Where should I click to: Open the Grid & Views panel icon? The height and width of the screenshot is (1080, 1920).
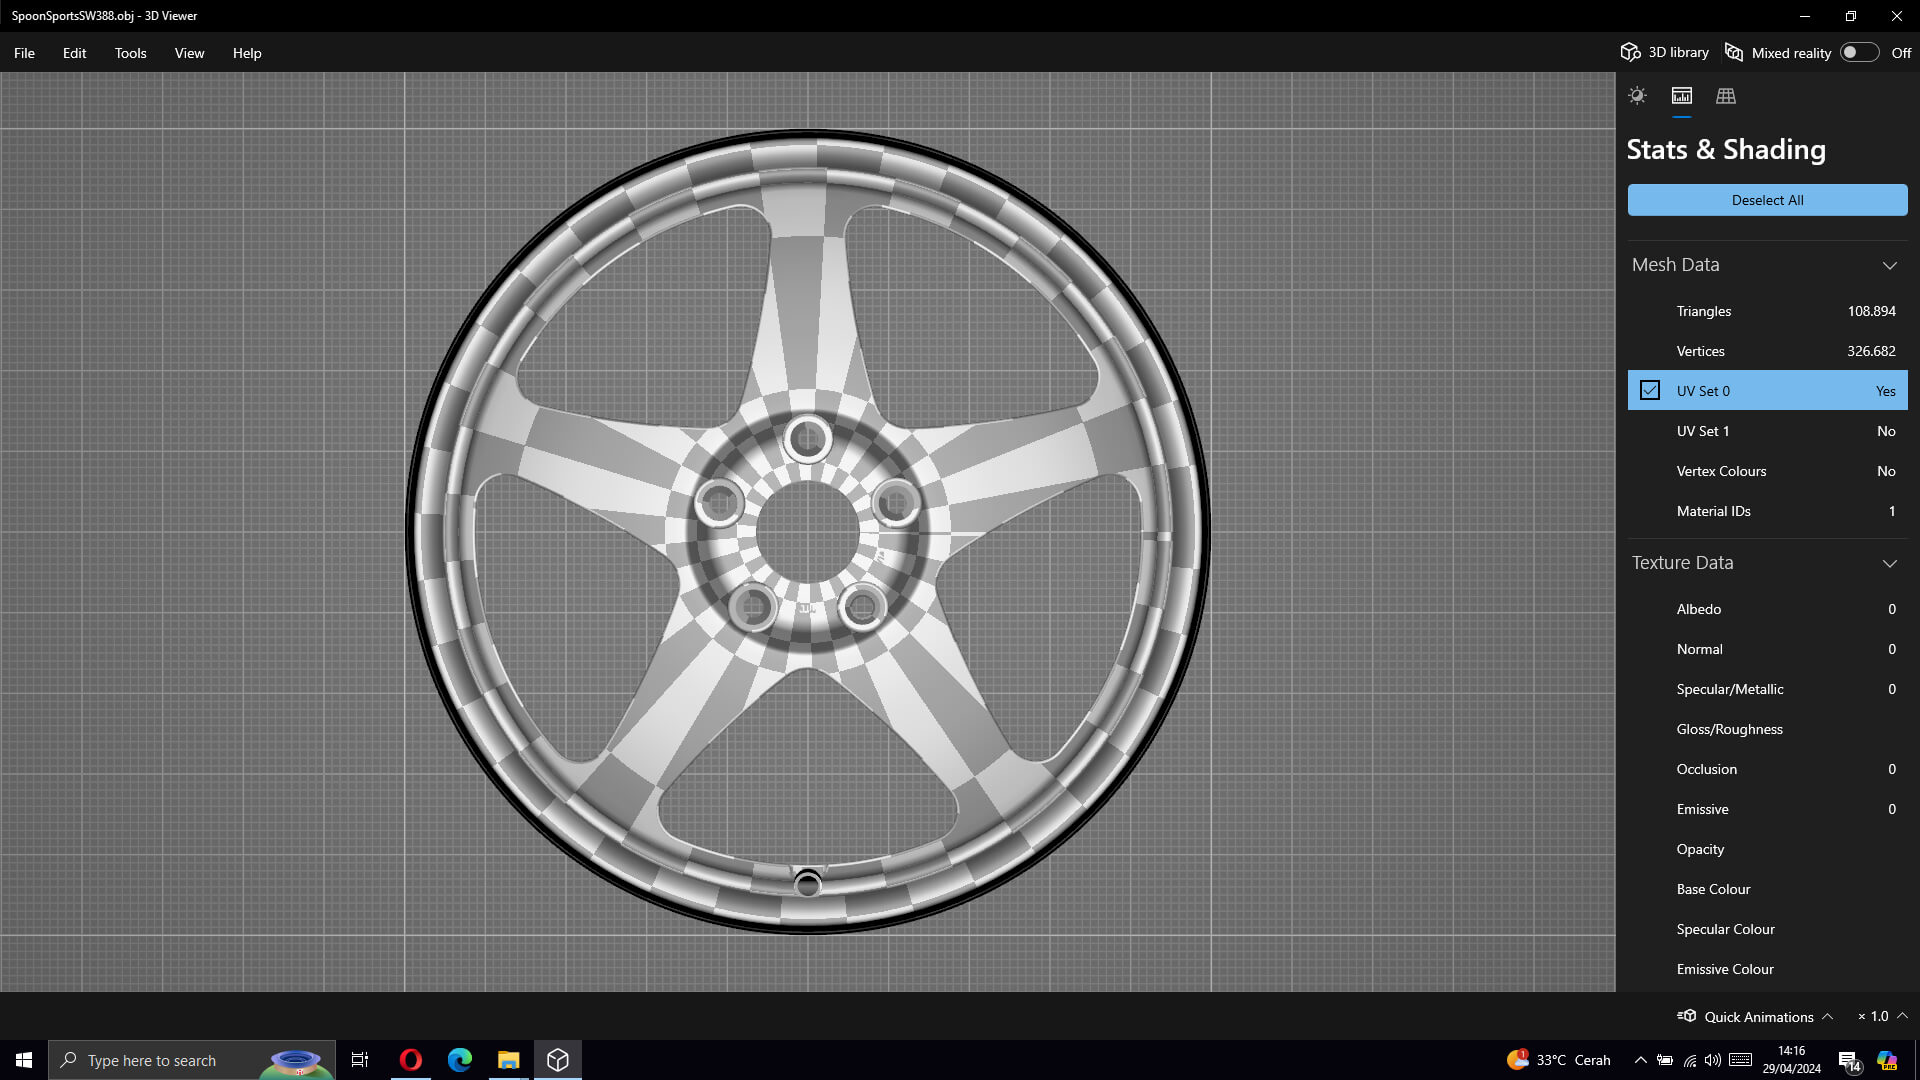click(1726, 96)
